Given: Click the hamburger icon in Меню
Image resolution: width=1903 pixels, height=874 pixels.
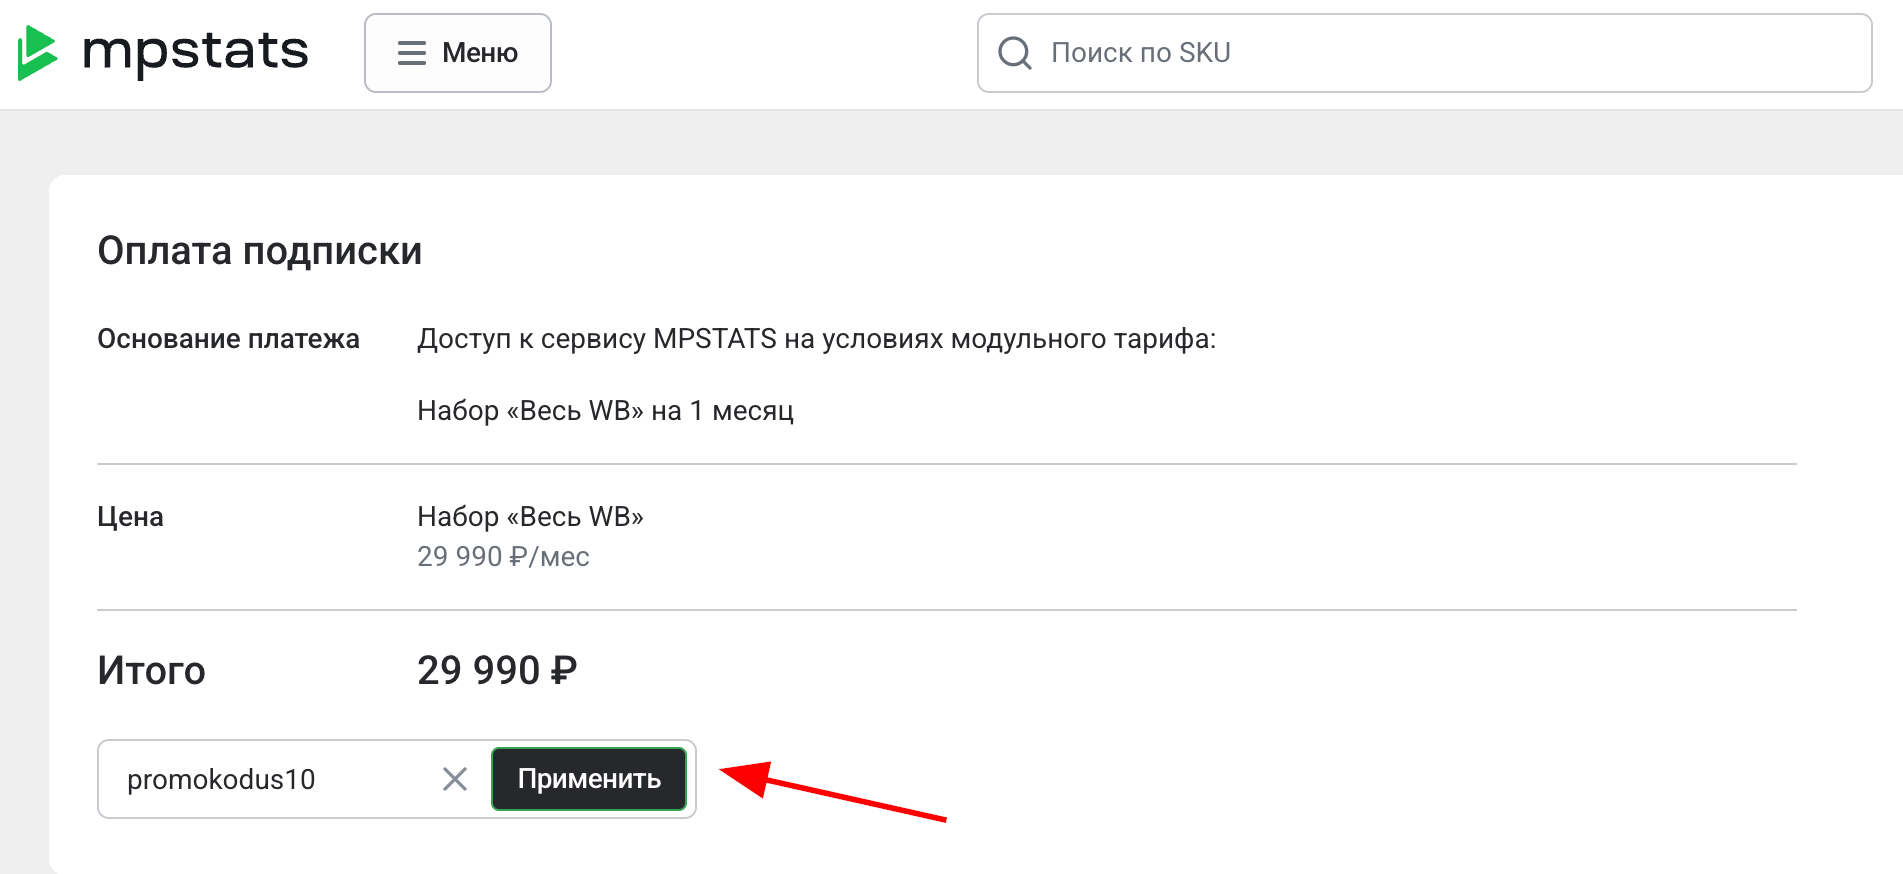Looking at the screenshot, I should point(412,53).
